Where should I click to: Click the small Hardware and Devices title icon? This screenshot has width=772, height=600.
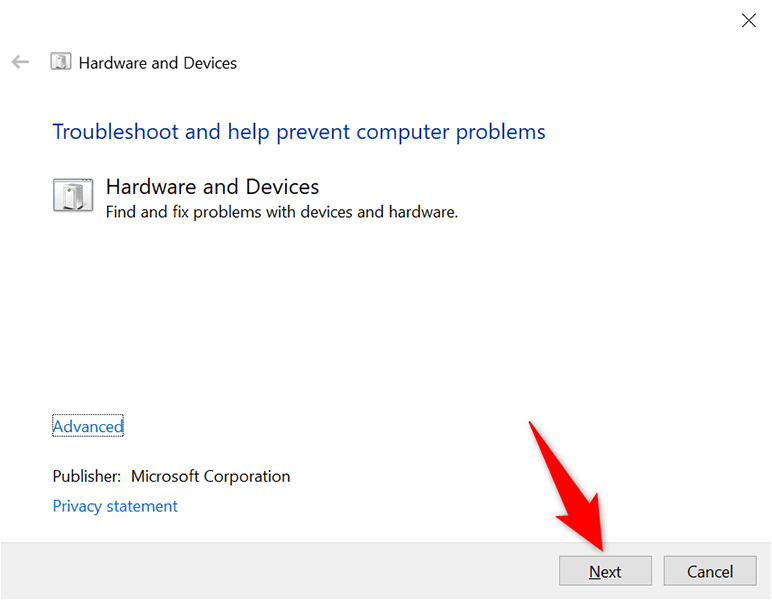(x=61, y=62)
